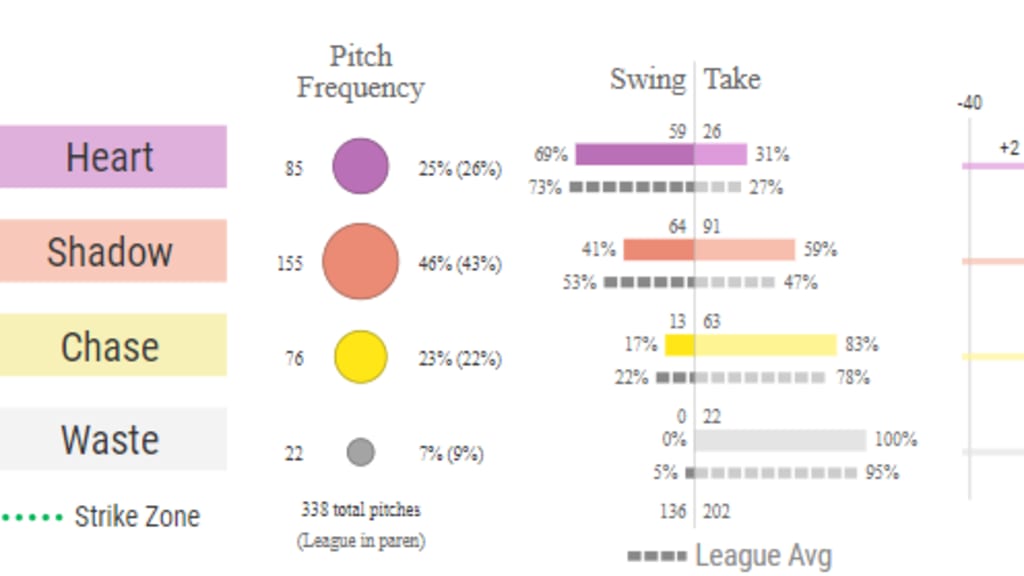Click the Chase 83% take bar
This screenshot has width=1024, height=576.
click(765, 345)
